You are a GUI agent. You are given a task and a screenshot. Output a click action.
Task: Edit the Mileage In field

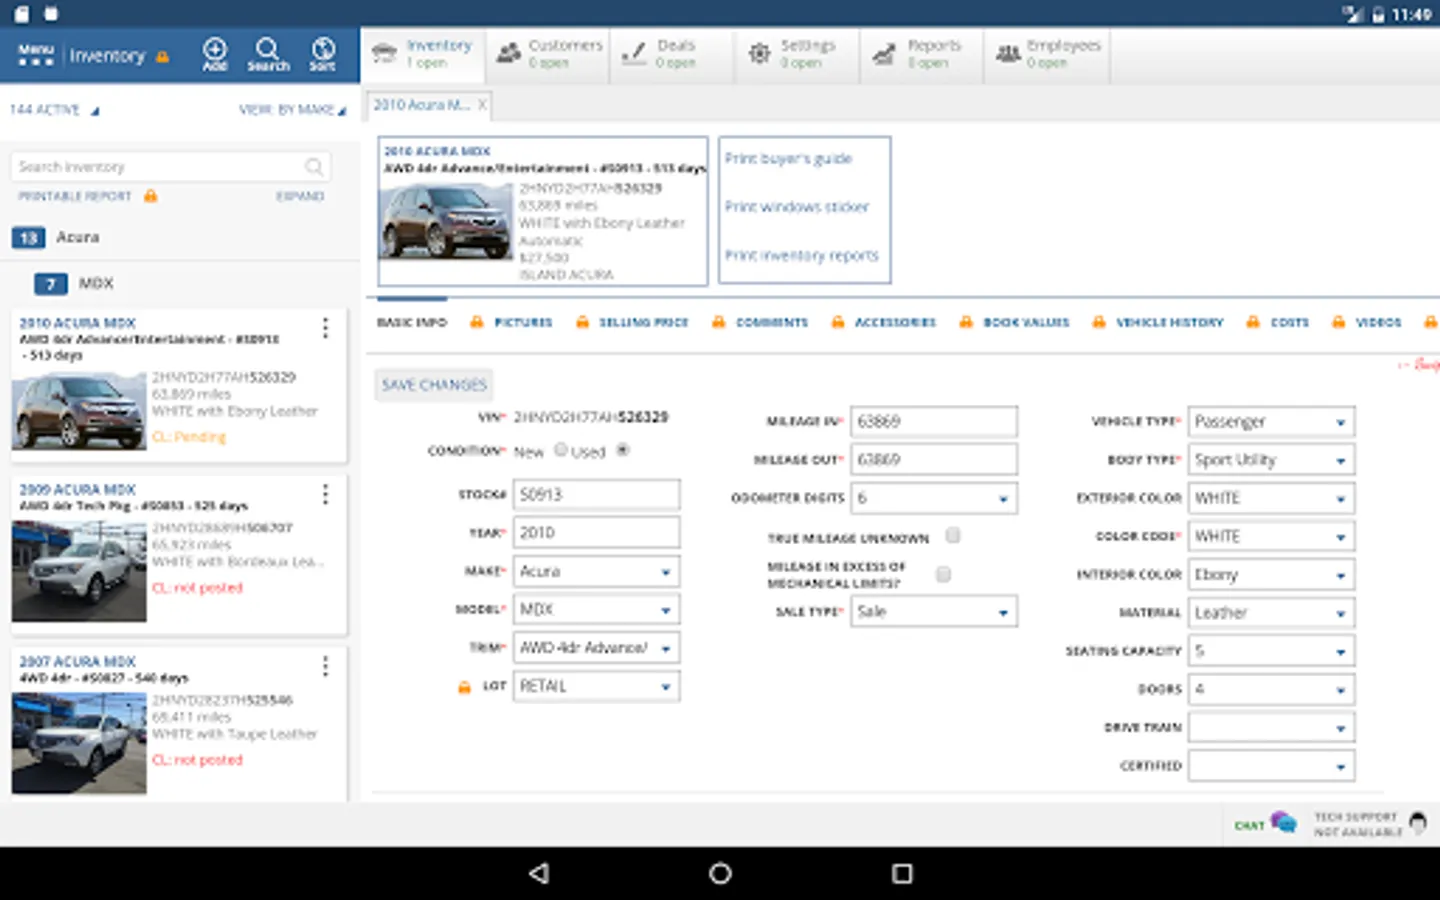pyautogui.click(x=934, y=421)
